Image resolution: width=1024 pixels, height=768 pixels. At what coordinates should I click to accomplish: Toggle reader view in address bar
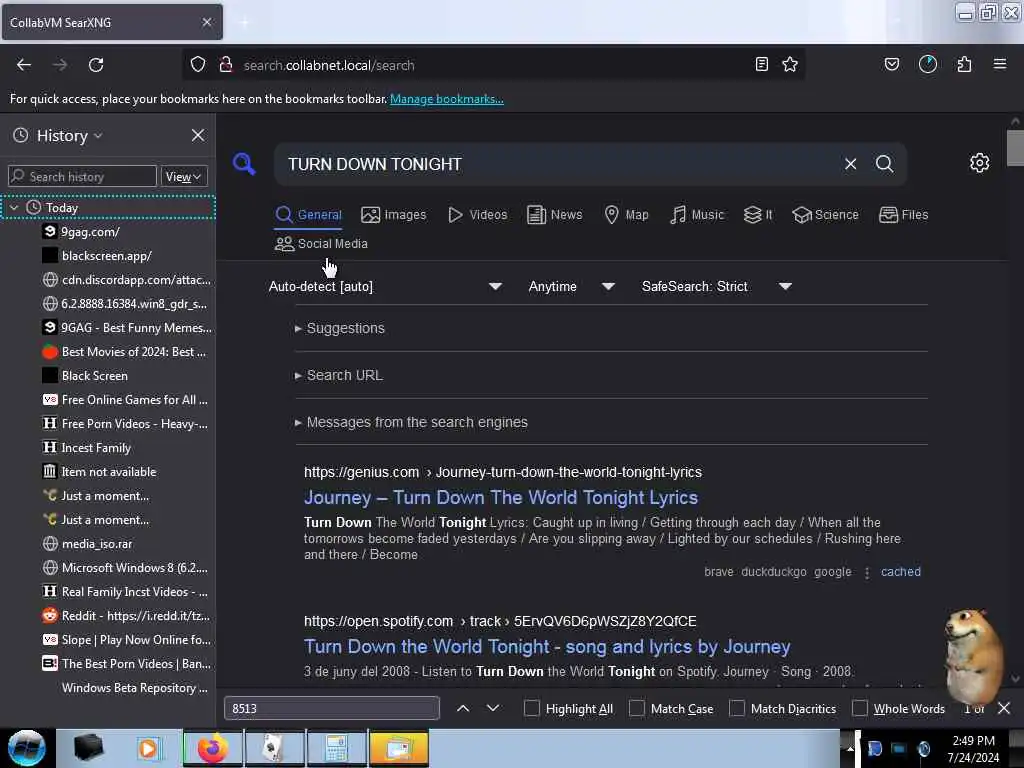761,65
